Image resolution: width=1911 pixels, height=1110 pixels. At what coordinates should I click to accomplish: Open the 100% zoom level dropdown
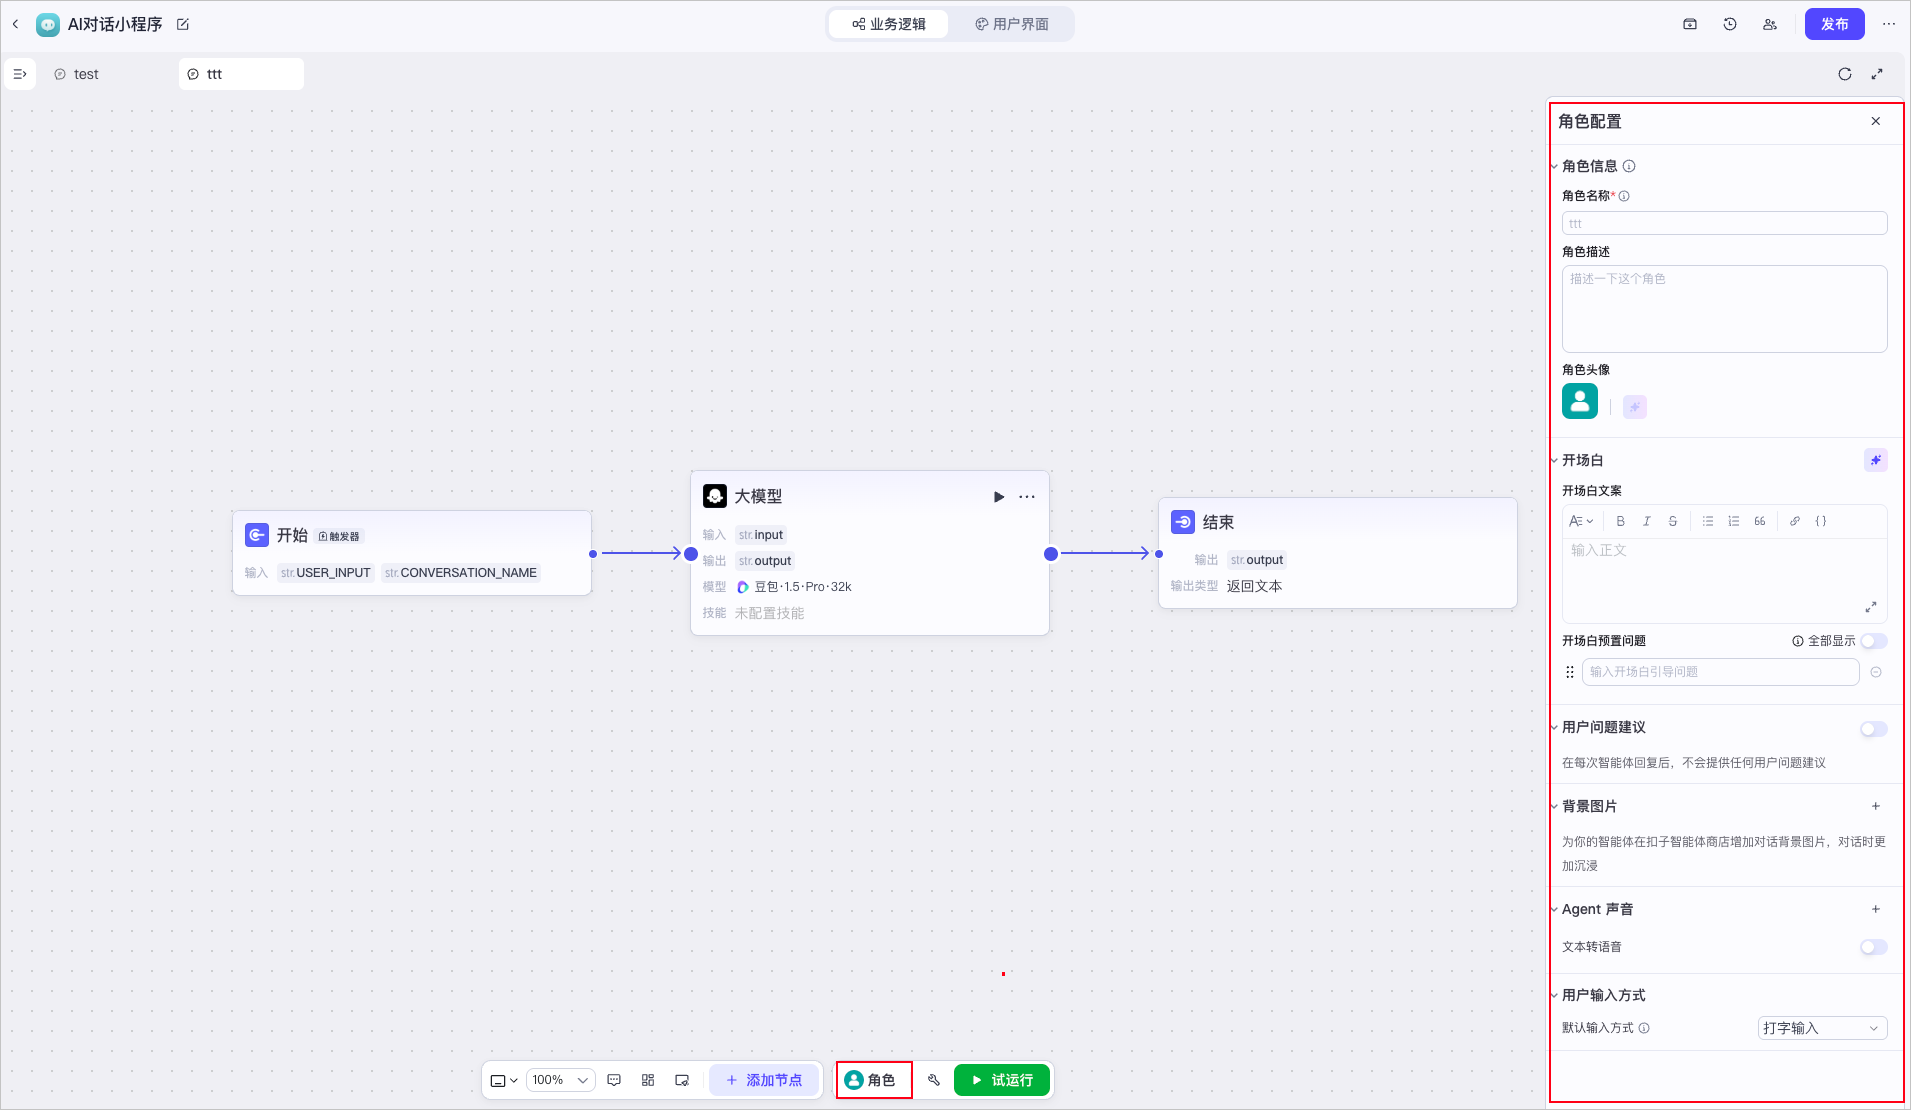tap(560, 1080)
